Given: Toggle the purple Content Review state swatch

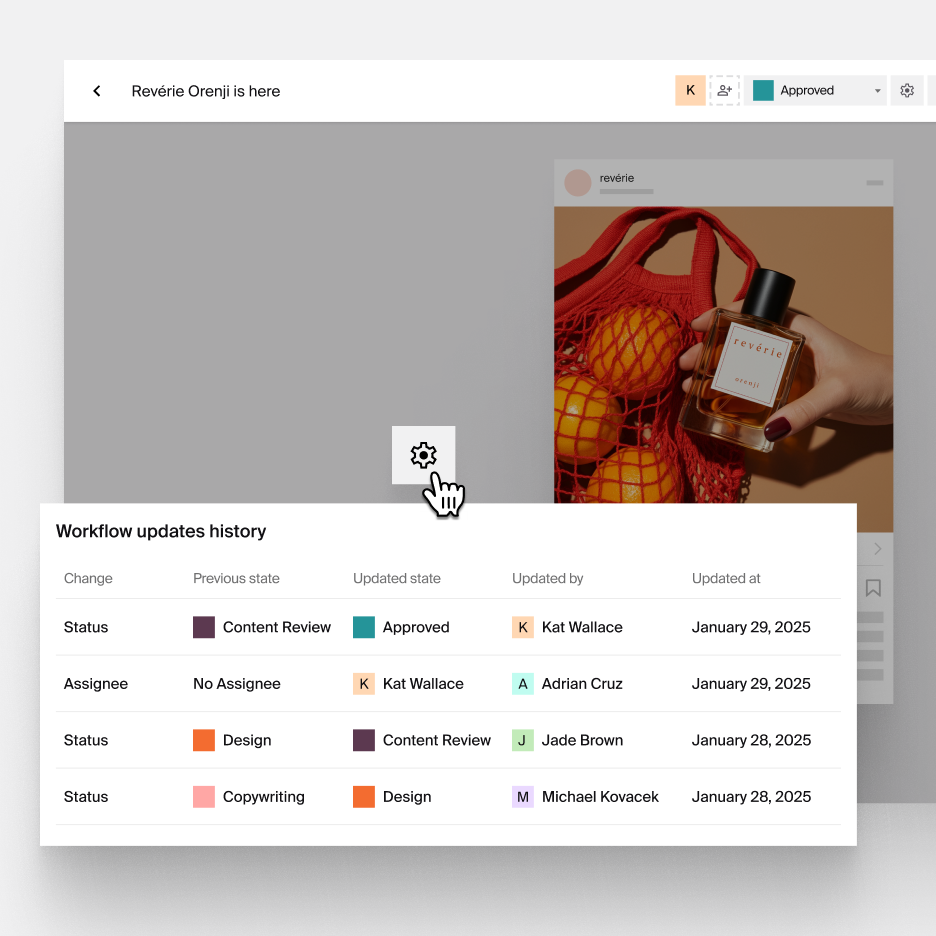Looking at the screenshot, I should pos(203,627).
